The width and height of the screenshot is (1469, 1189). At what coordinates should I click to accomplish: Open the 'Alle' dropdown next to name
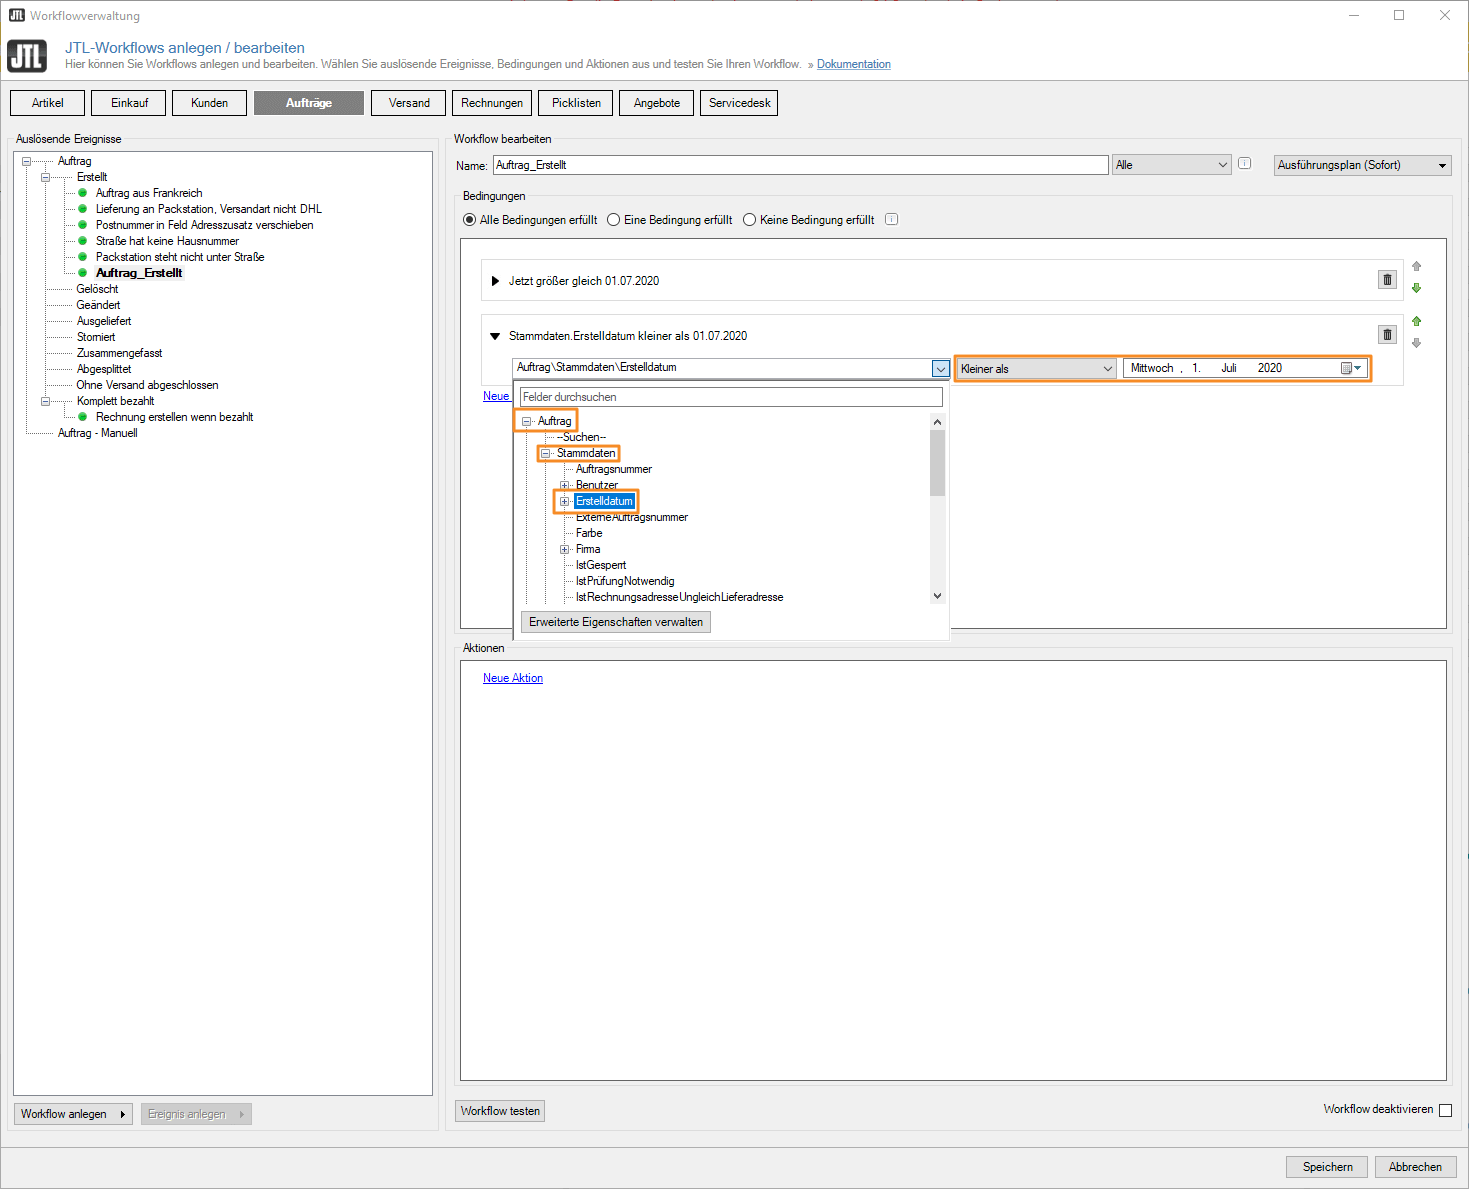tap(1171, 165)
